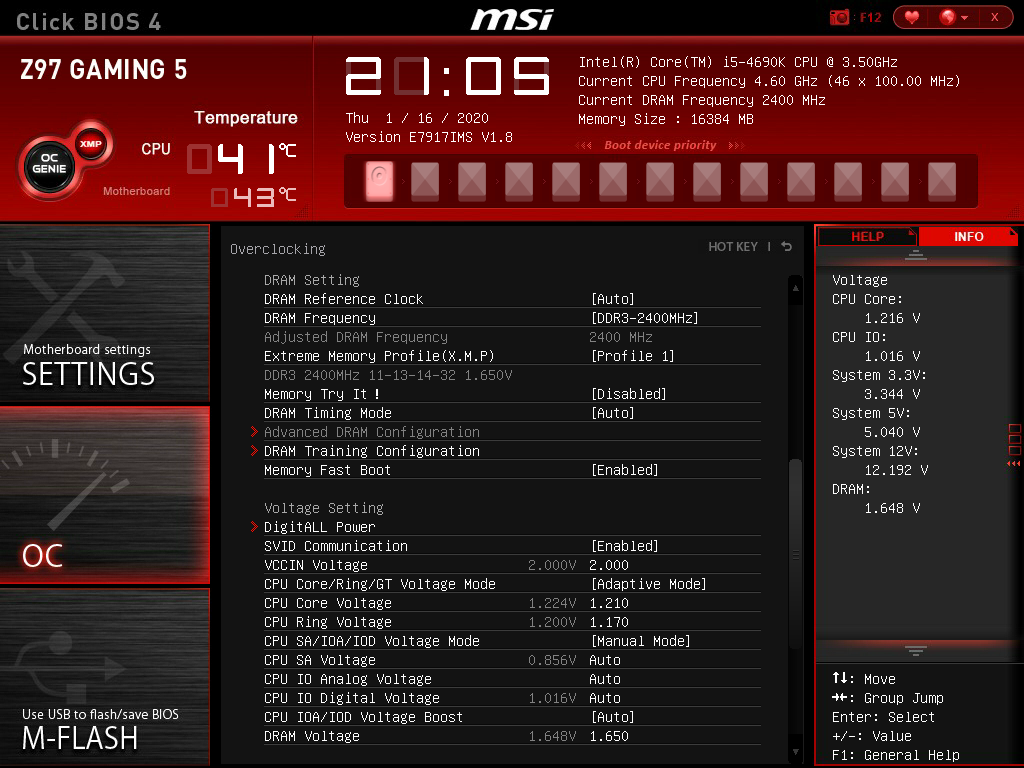The image size is (1024, 768).
Task: Select the first boot device disk icon
Action: click(379, 180)
